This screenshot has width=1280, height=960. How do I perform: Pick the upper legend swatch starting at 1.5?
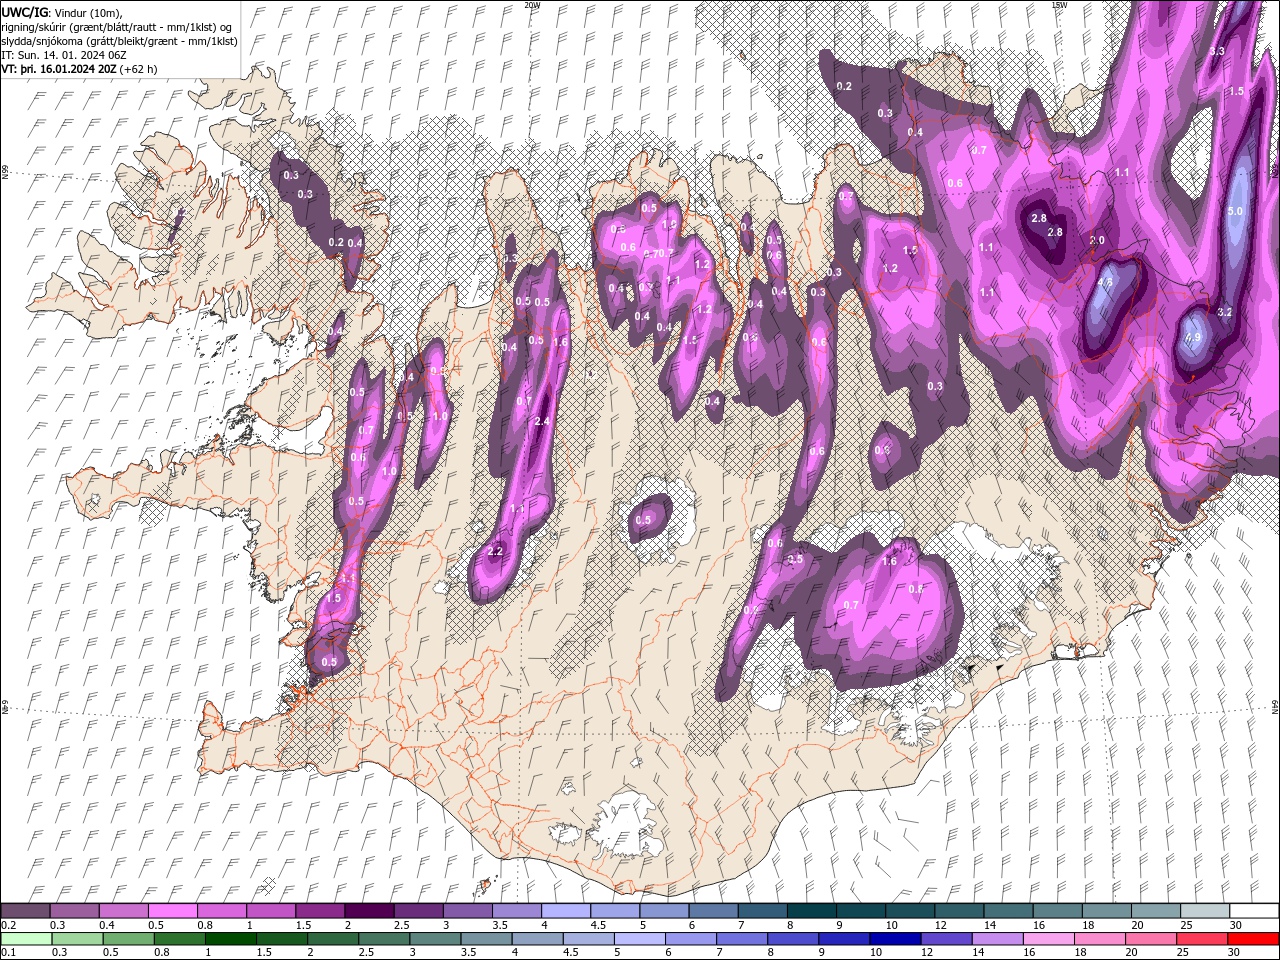319,911
